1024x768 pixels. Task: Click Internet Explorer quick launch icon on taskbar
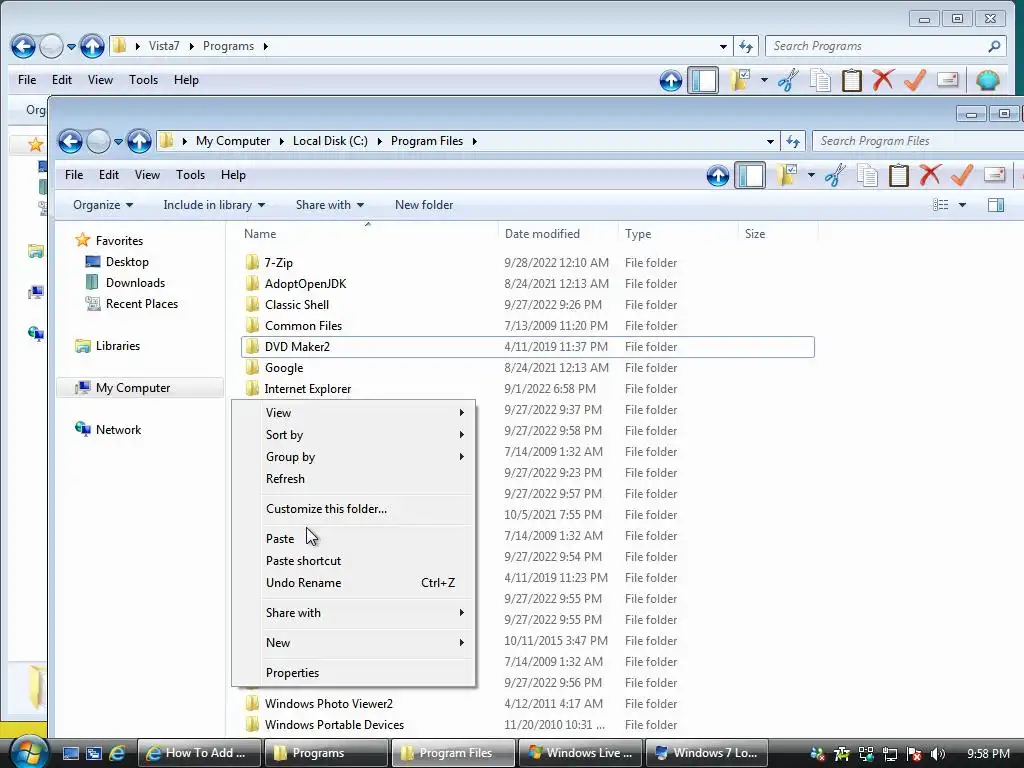click(x=117, y=753)
